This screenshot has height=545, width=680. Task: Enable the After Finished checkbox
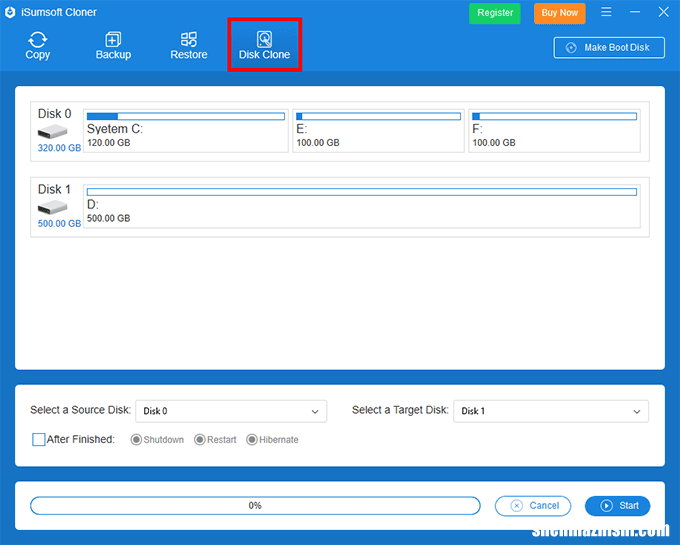[x=39, y=439]
